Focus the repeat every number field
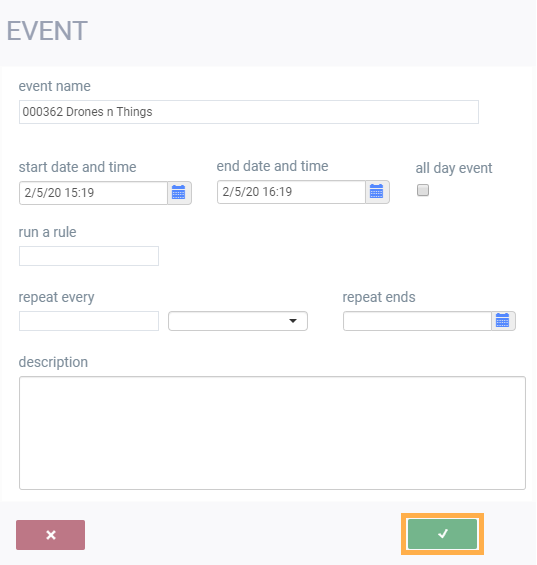The height and width of the screenshot is (565, 537). coord(89,321)
